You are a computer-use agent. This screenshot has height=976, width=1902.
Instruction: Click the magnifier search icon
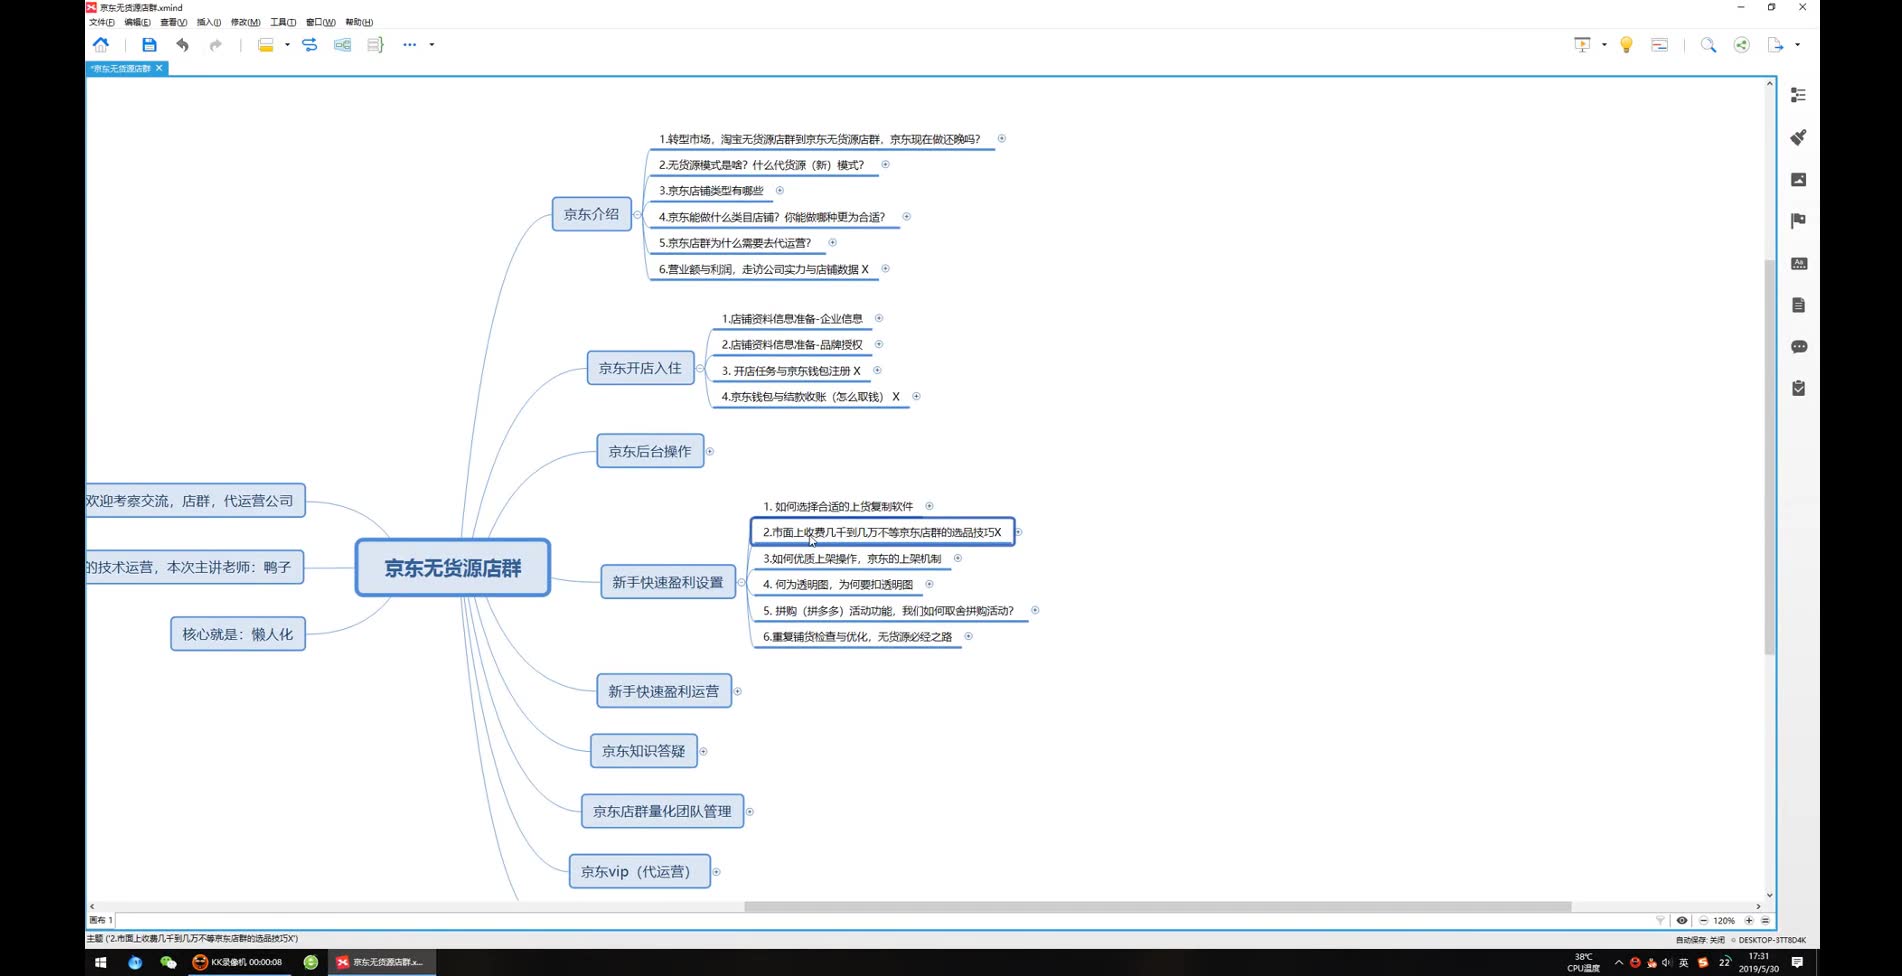pos(1708,44)
